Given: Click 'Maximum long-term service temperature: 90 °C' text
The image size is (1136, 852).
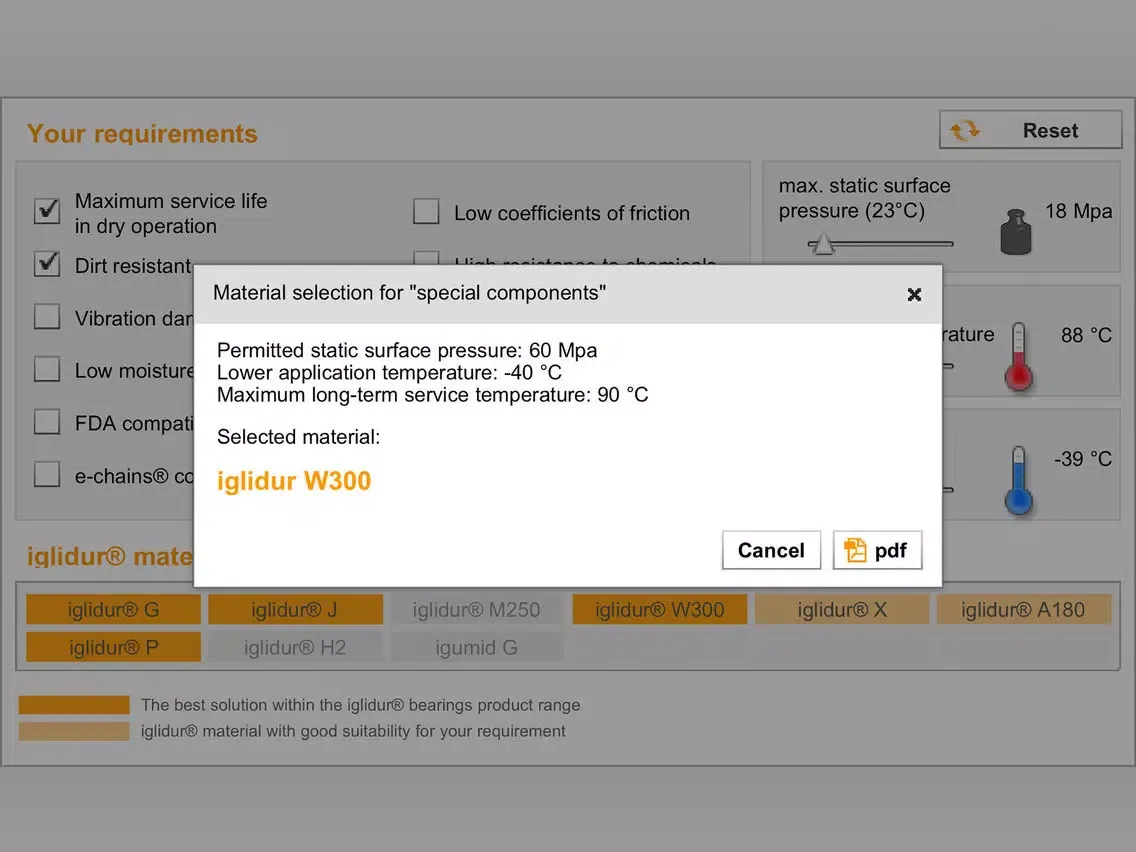Looking at the screenshot, I should [433, 395].
